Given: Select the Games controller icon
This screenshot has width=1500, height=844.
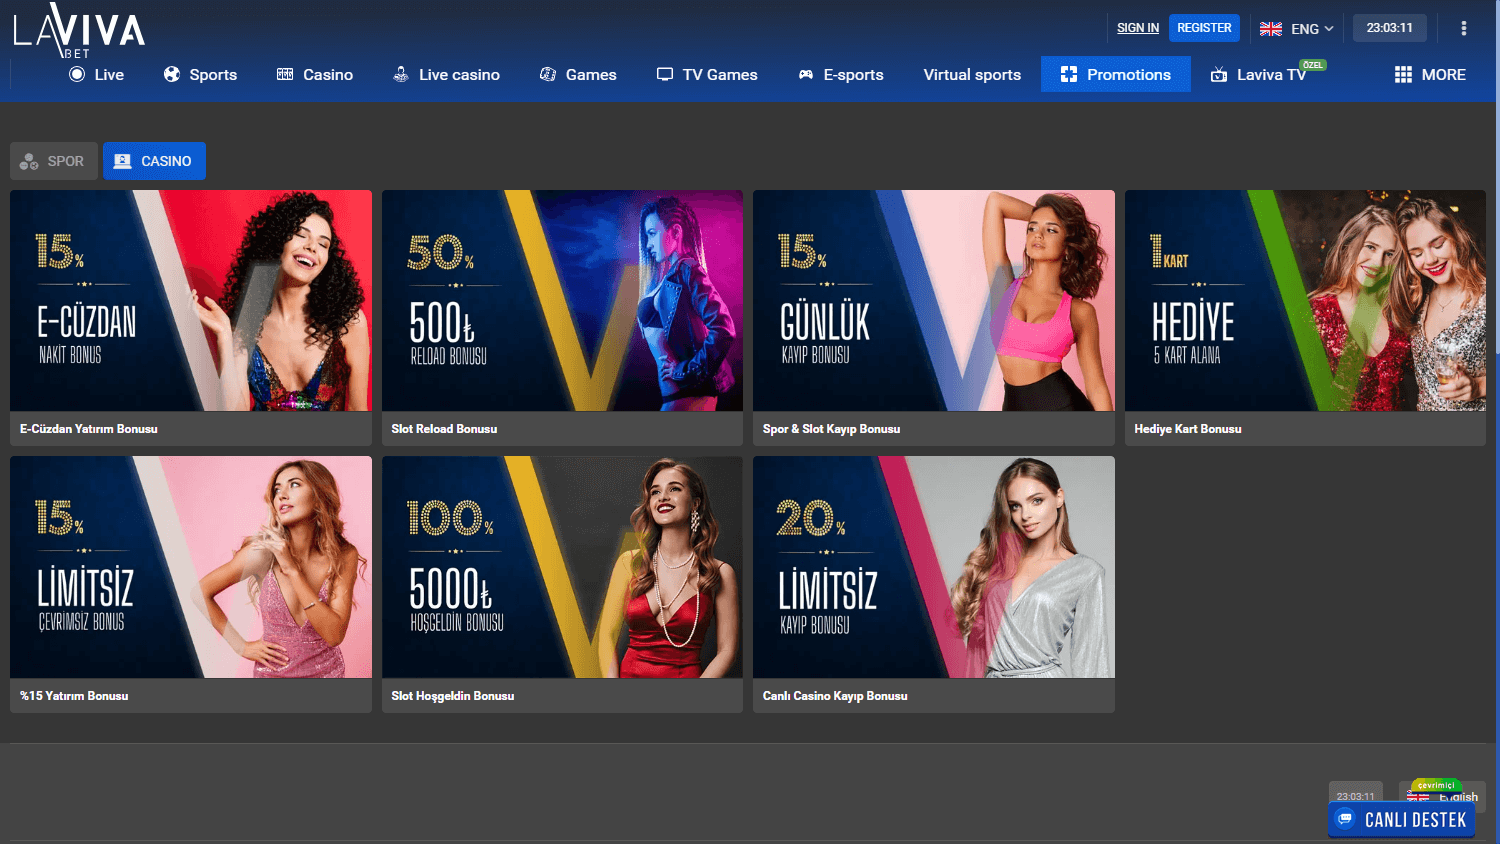Looking at the screenshot, I should [546, 74].
